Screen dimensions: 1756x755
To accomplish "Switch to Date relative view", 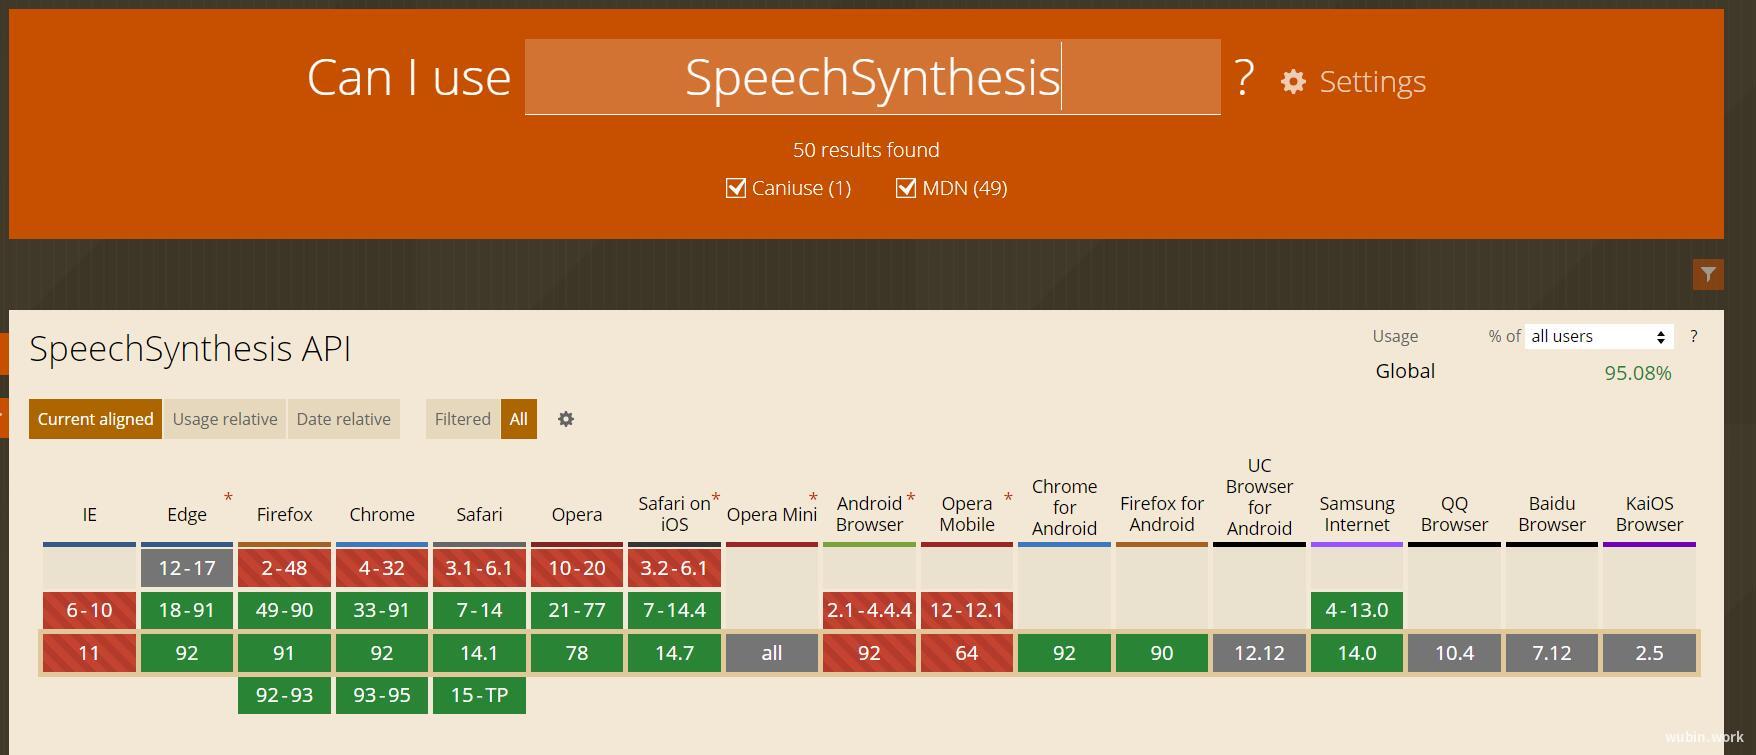I will coord(343,419).
